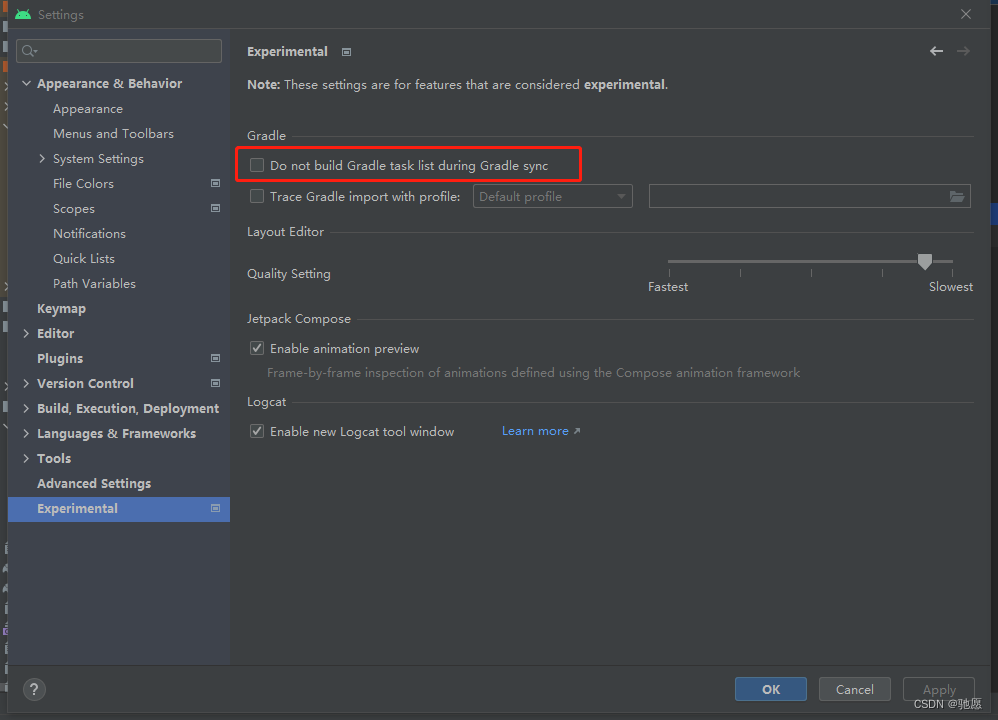Go to Plugins settings
This screenshot has height=720, width=998.
60,358
